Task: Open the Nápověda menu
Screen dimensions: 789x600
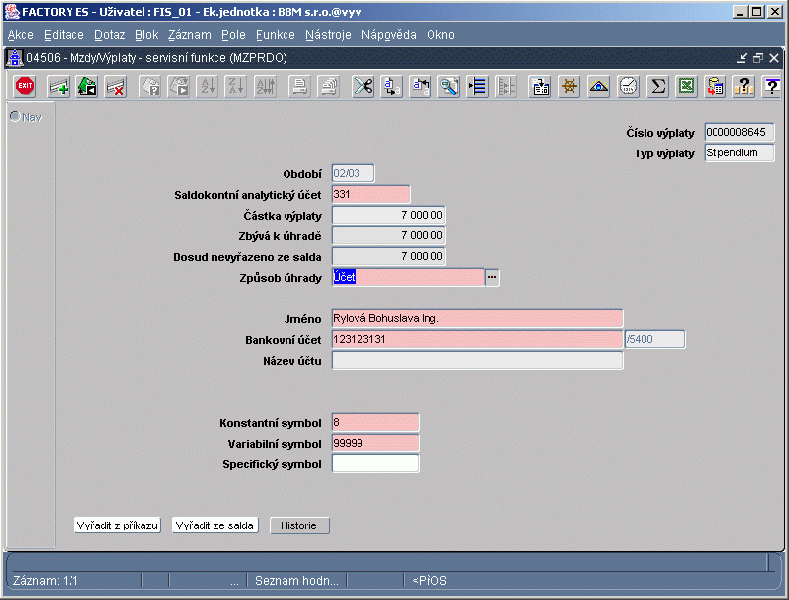Action: (388, 35)
